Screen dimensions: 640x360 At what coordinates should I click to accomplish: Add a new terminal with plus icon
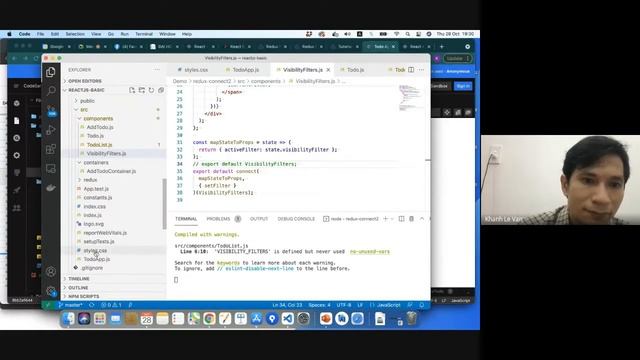click(x=385, y=219)
